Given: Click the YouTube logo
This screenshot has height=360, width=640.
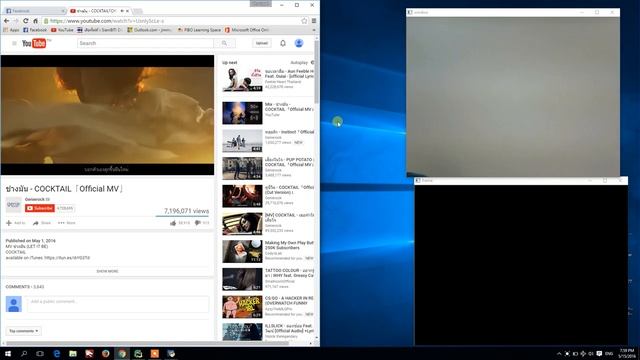Looking at the screenshot, I should pos(34,43).
